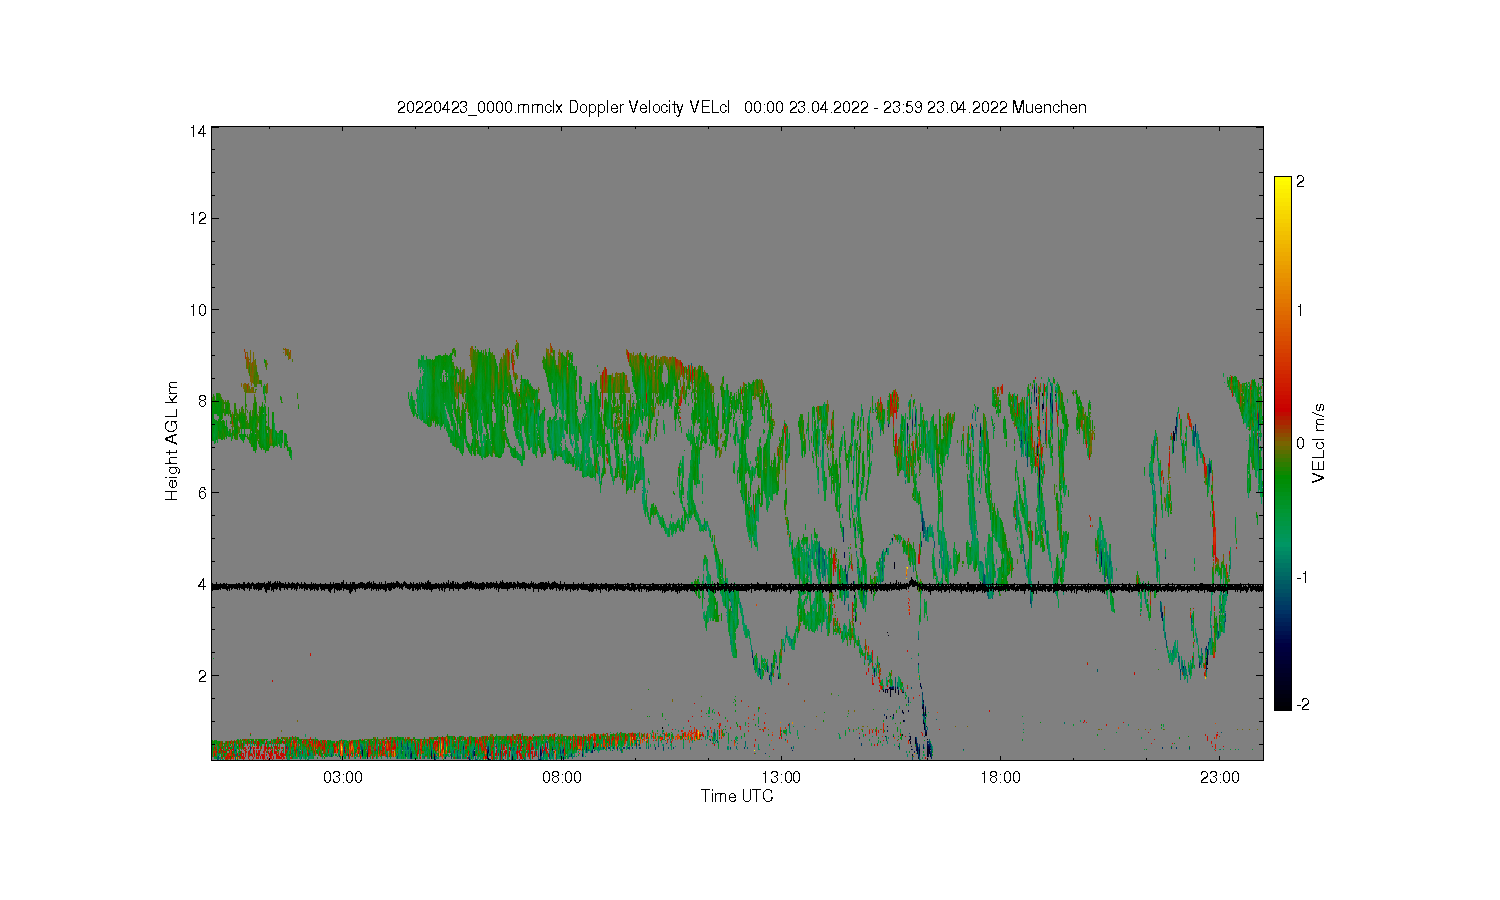Click the black bottom of the velocity colorbar

(x=1283, y=701)
